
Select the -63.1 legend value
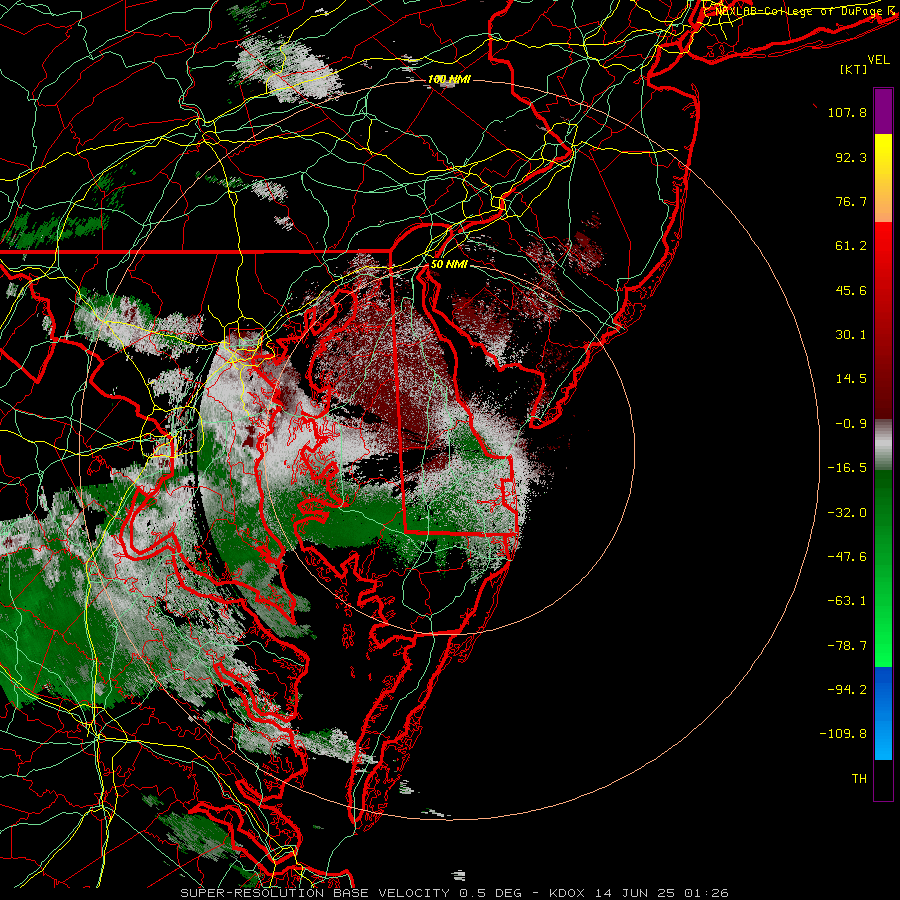(847, 601)
